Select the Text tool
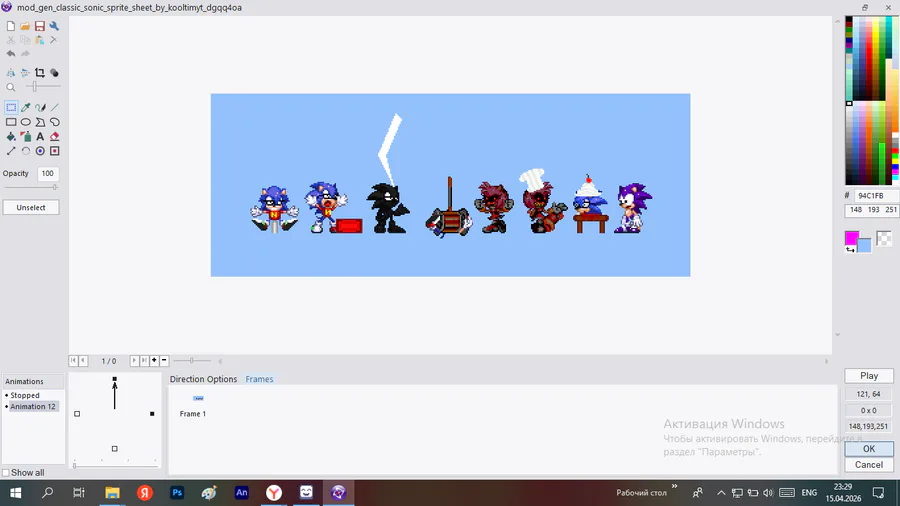This screenshot has height=506, width=900. [40, 137]
